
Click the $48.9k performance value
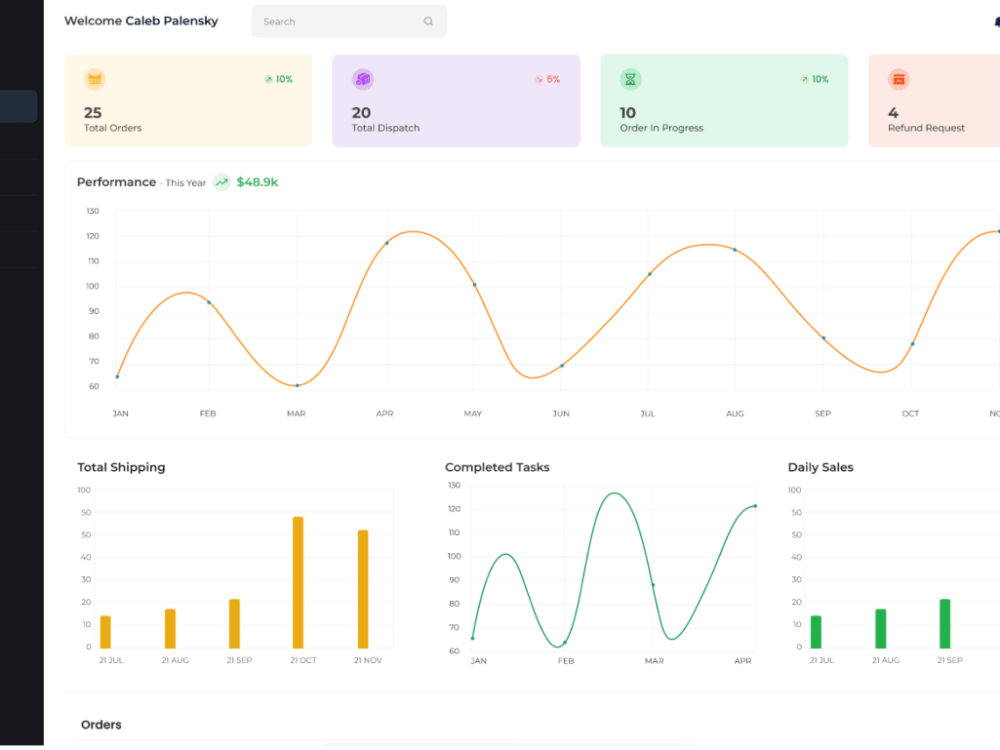coord(257,182)
